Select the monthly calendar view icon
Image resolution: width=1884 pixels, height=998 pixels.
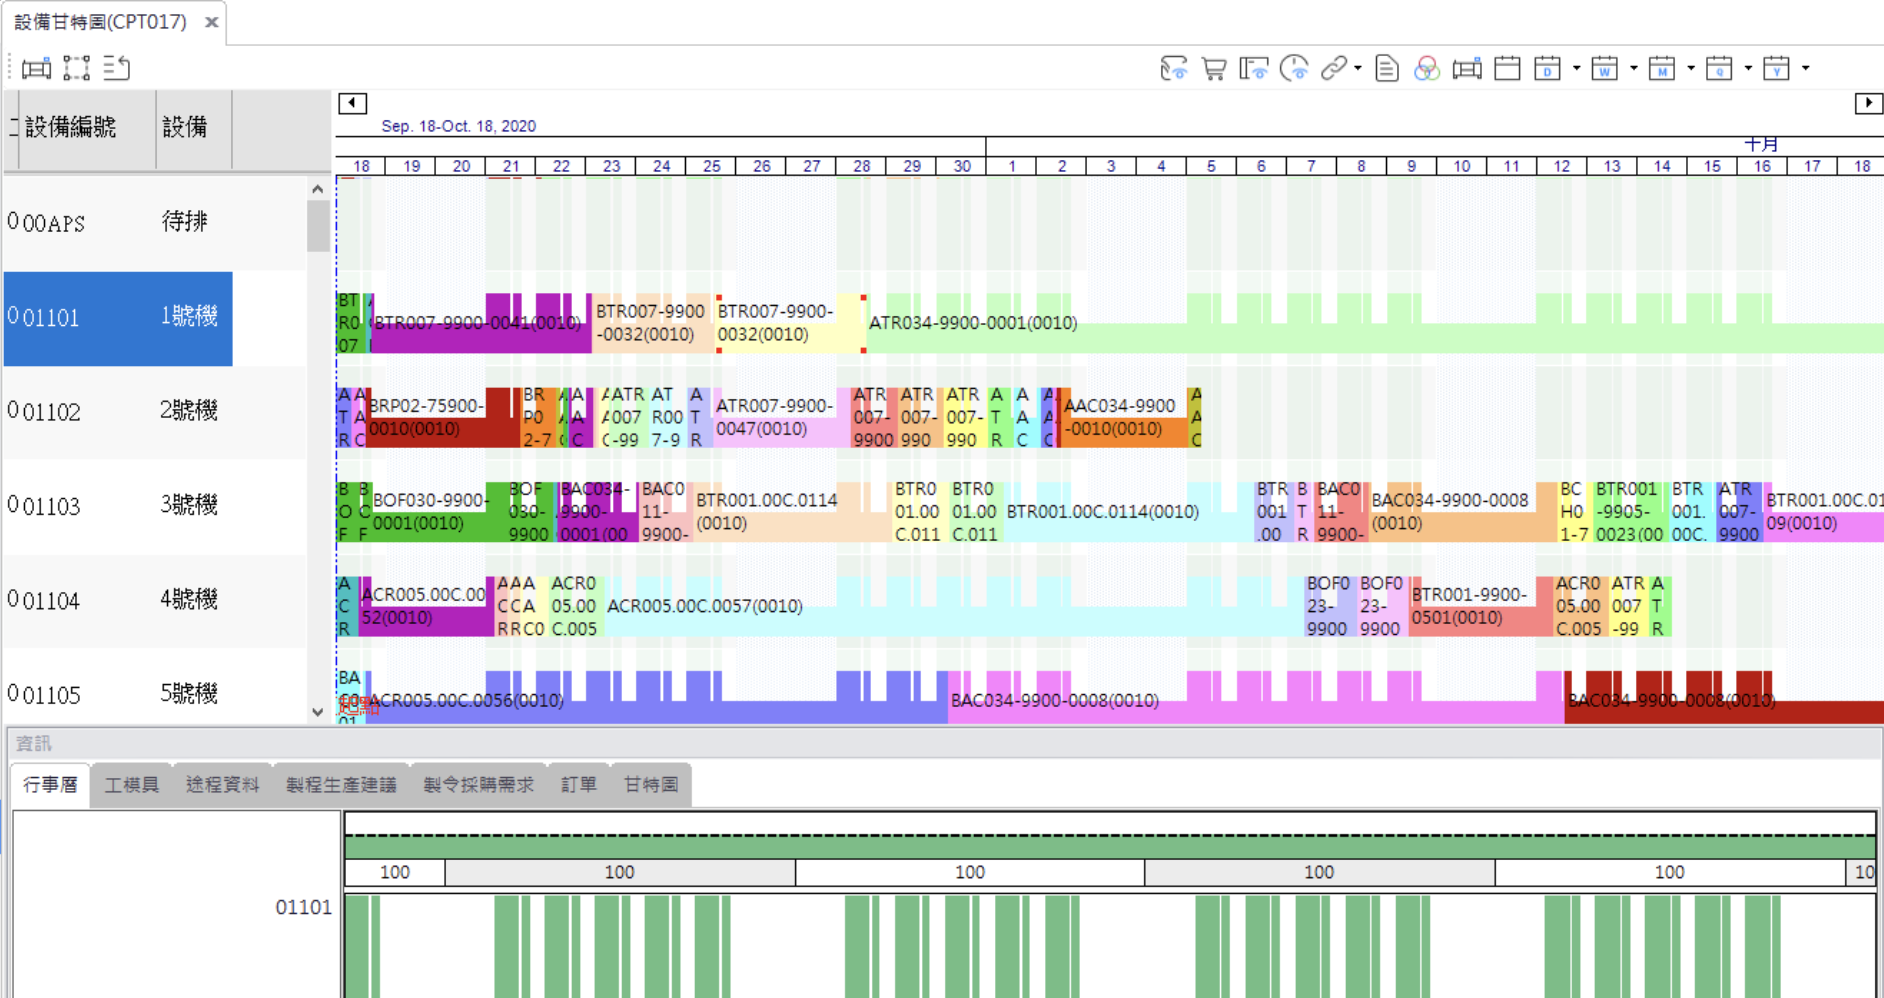click(1662, 68)
